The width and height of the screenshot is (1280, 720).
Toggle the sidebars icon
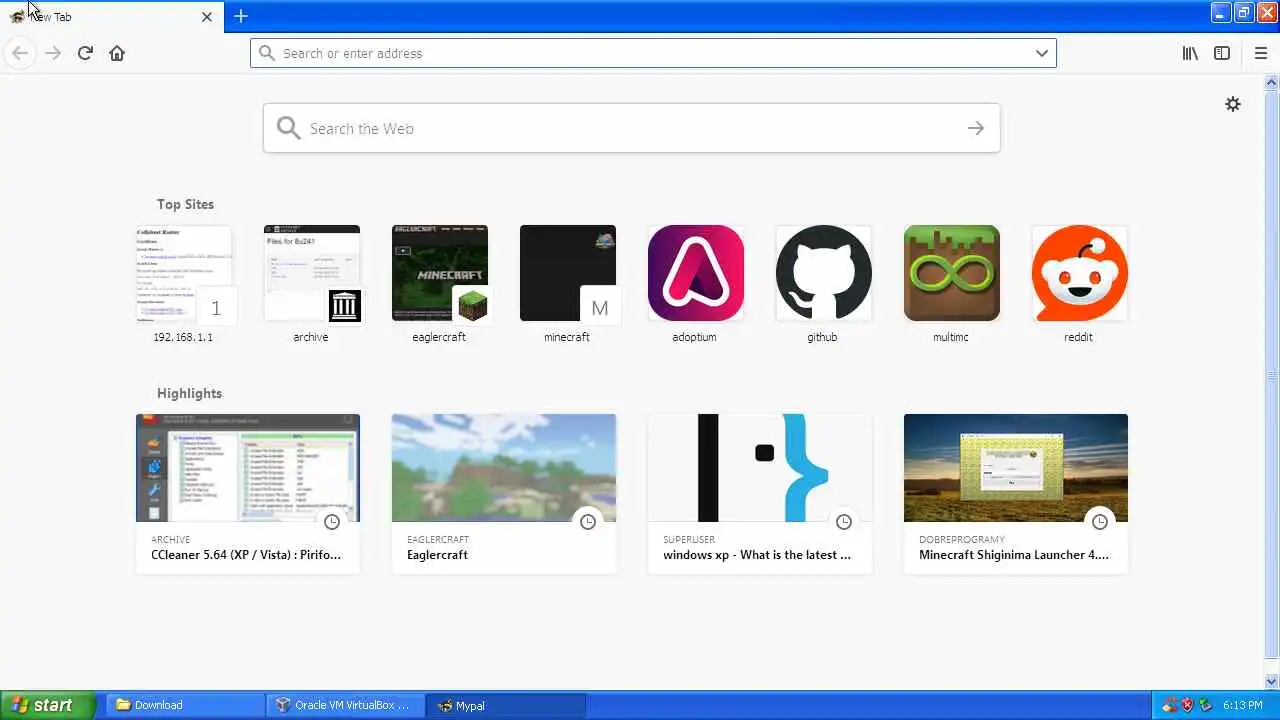(1222, 53)
